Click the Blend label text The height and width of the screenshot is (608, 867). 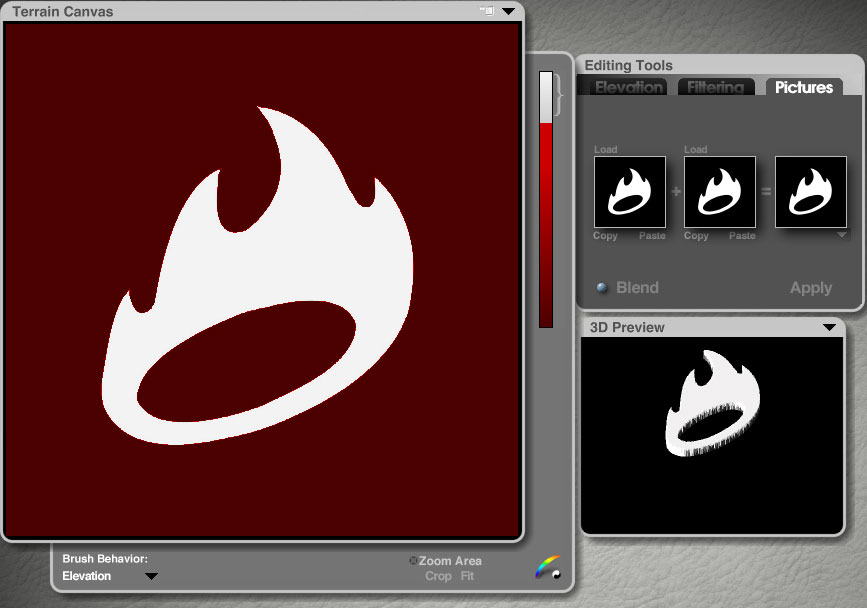point(638,287)
